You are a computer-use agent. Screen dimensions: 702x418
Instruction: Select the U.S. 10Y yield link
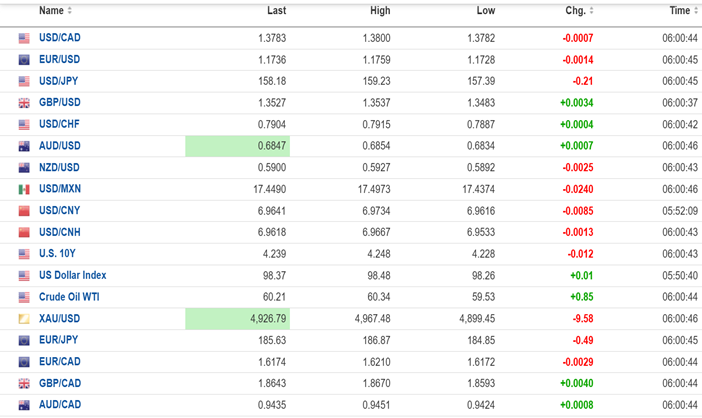pyautogui.click(x=58, y=254)
